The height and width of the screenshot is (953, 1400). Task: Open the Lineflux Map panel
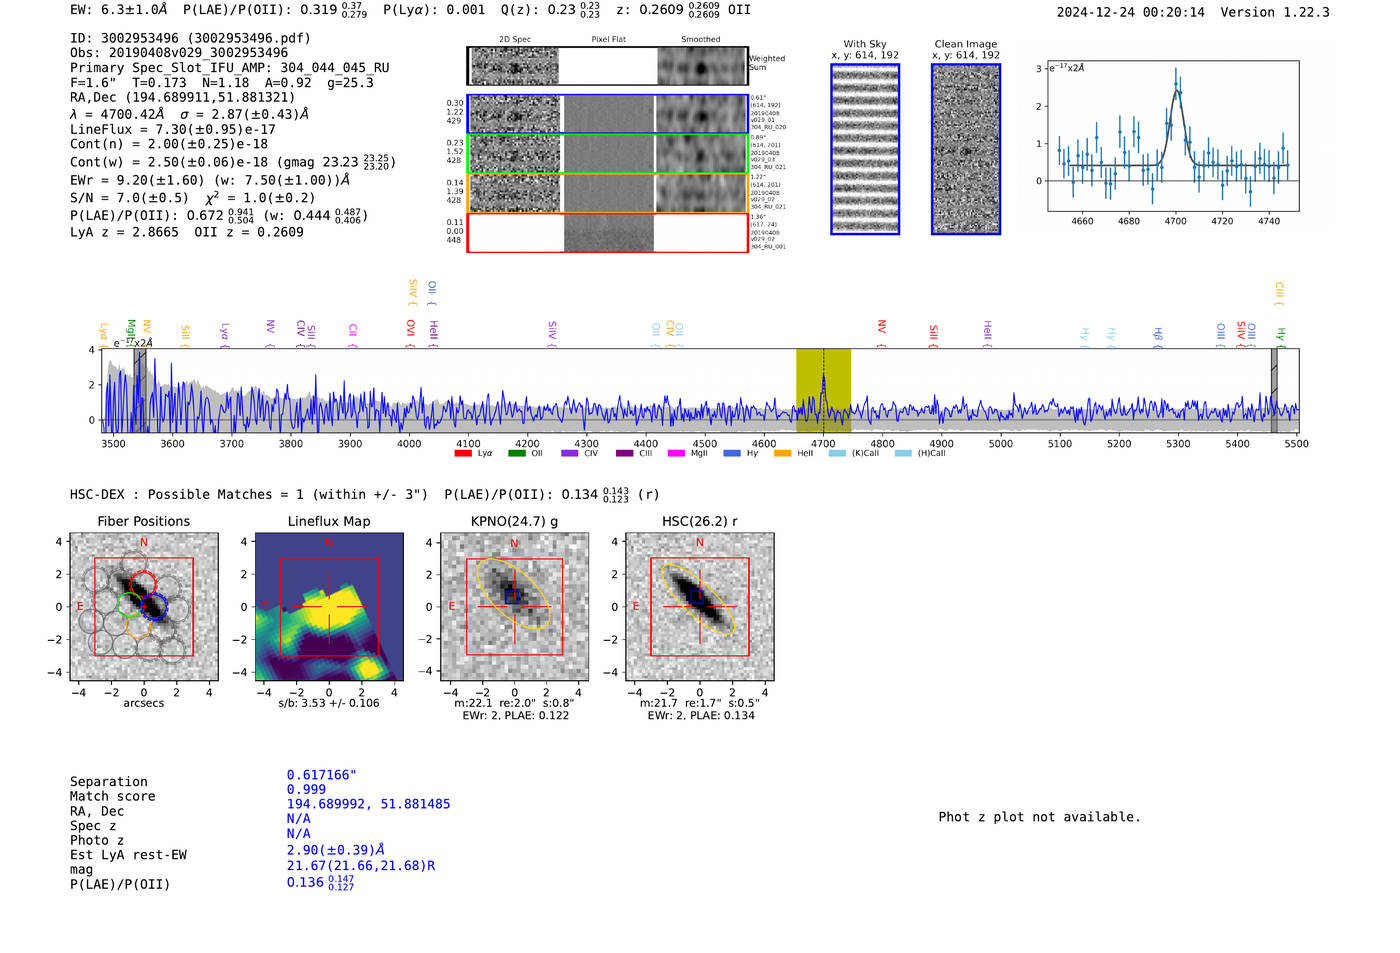coord(329,607)
